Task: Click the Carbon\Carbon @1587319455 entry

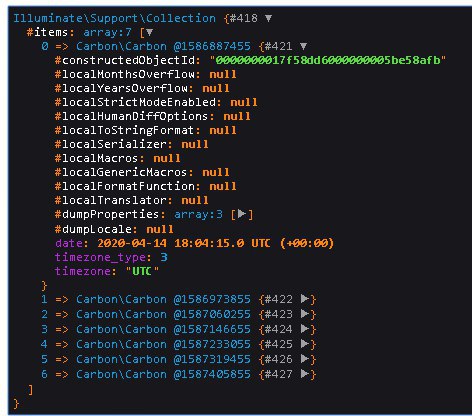Action: (x=163, y=359)
